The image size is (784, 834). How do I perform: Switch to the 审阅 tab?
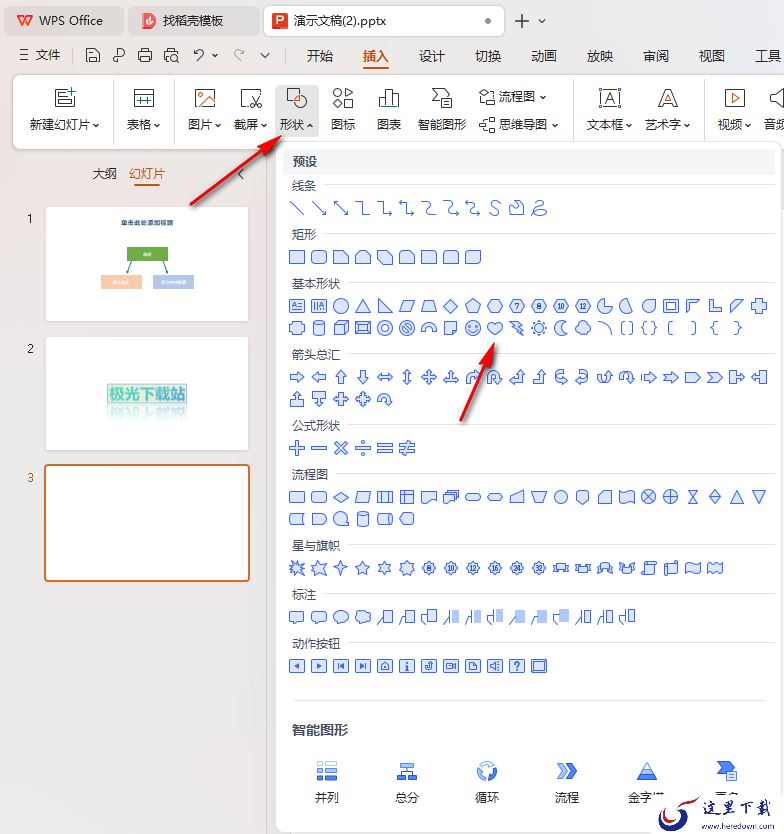pos(656,56)
